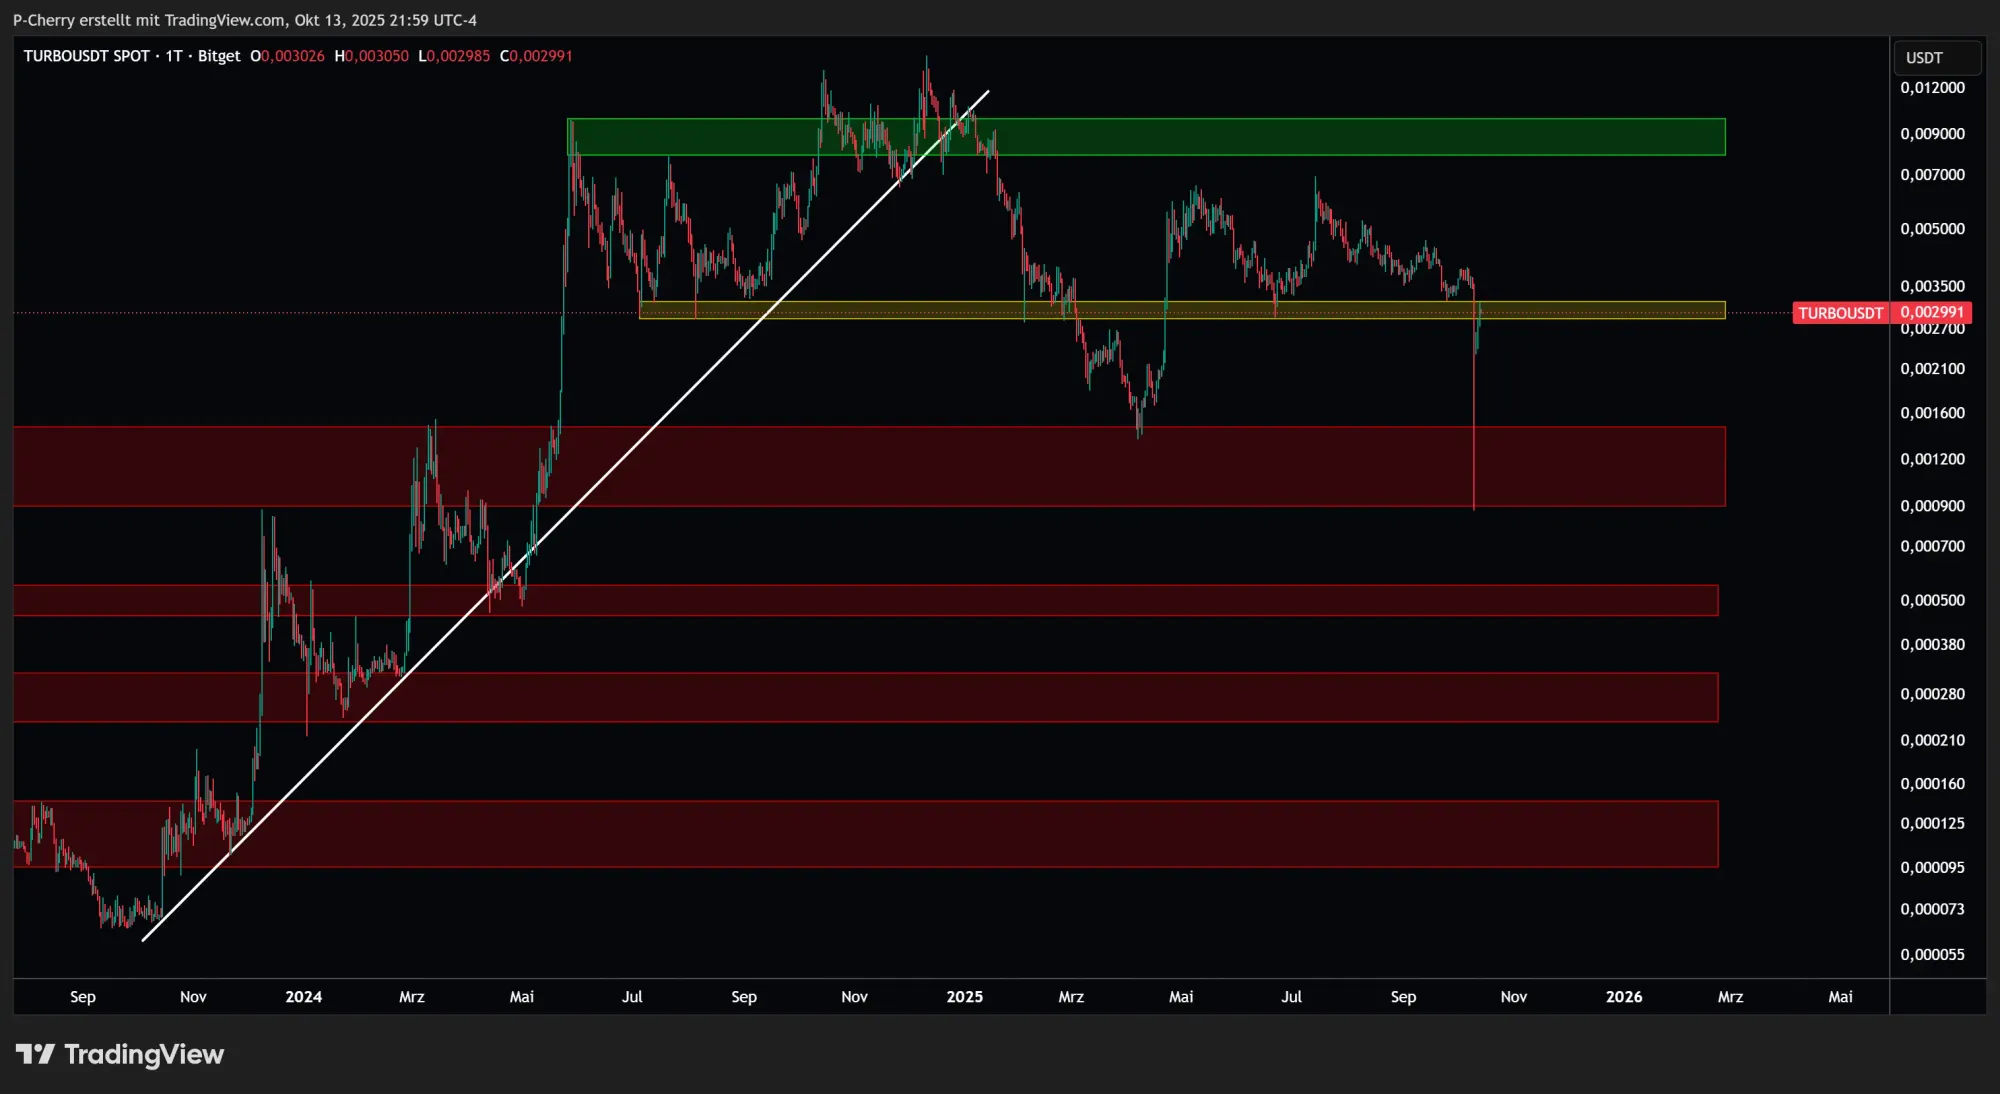Click the 2026 label on the time axis
The width and height of the screenshot is (2000, 1094).
[1623, 997]
